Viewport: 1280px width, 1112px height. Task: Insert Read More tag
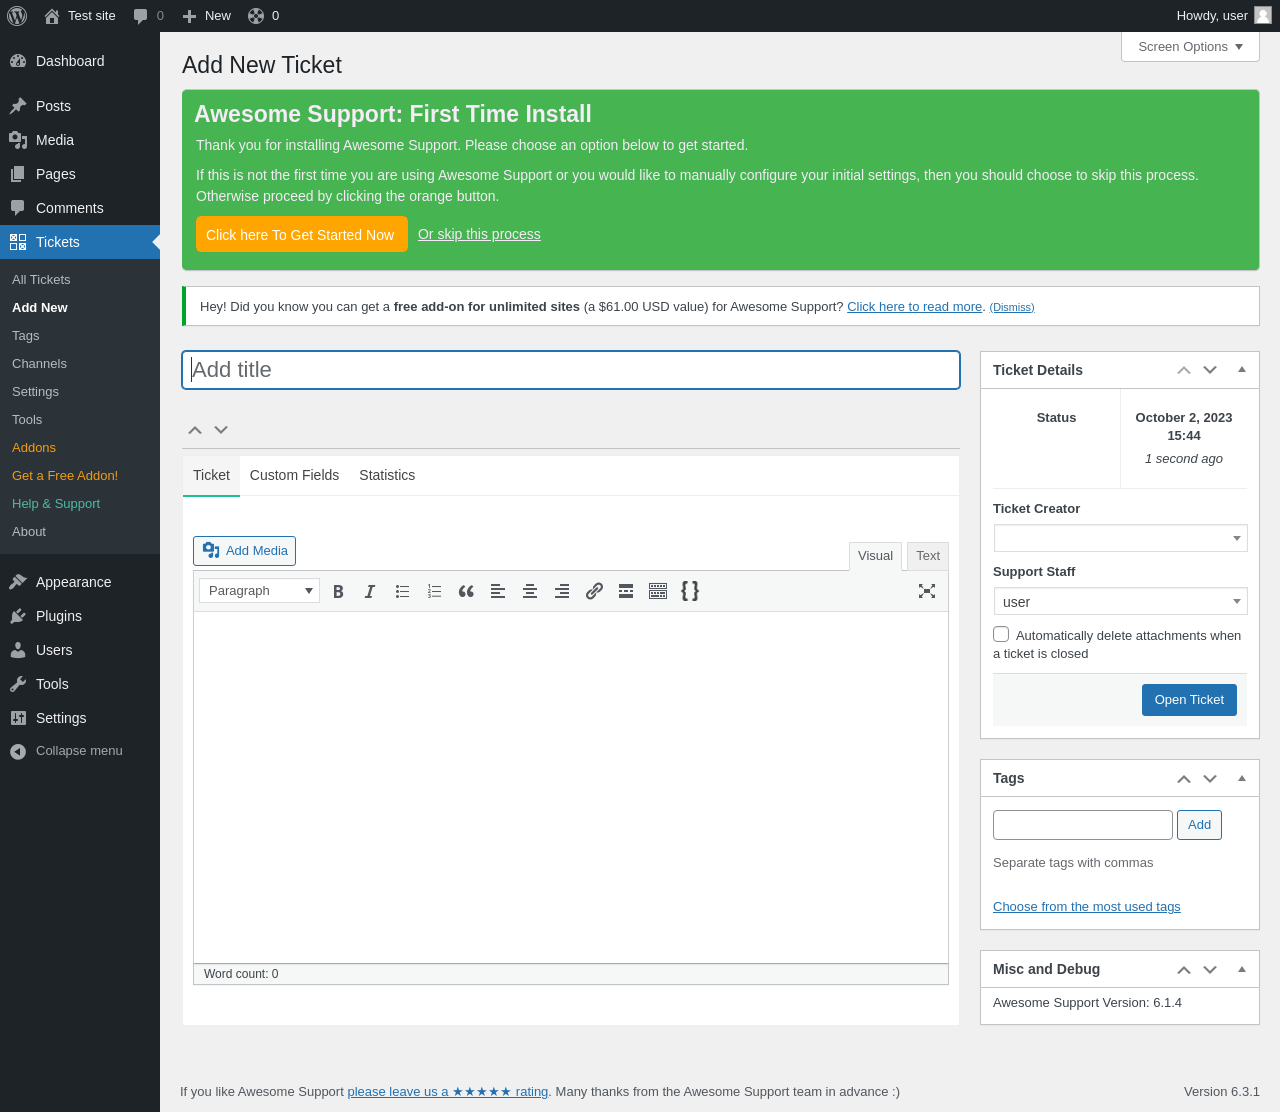(626, 591)
